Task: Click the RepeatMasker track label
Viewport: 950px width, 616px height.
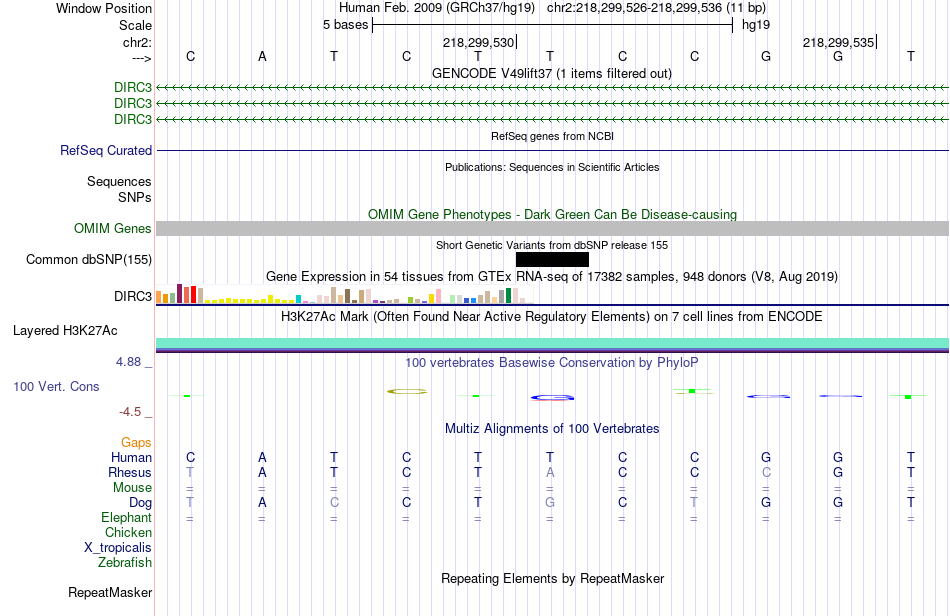Action: 110,592
